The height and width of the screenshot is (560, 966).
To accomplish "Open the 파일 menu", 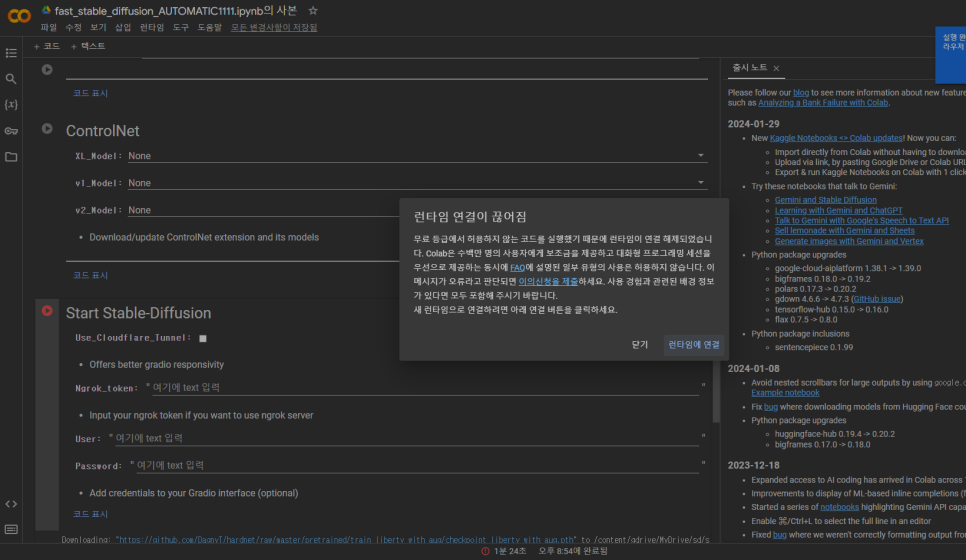I will click(x=49, y=27).
